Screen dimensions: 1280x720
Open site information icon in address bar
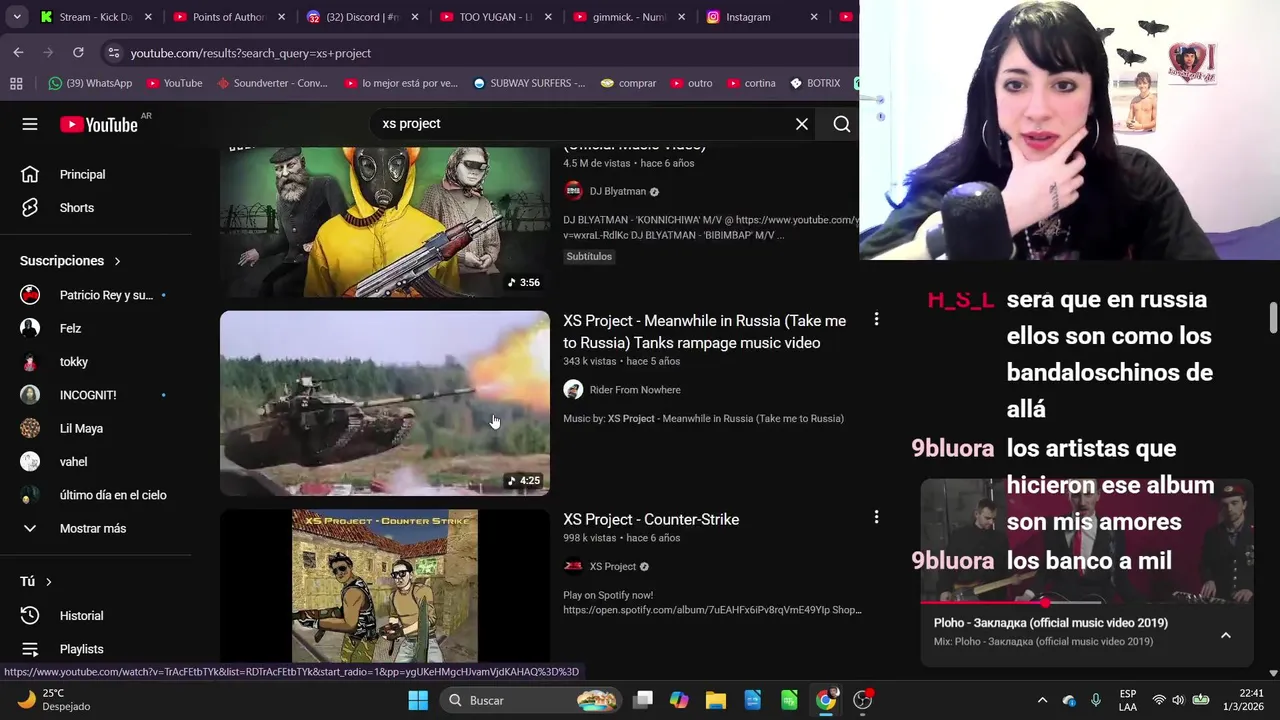pyautogui.click(x=113, y=53)
